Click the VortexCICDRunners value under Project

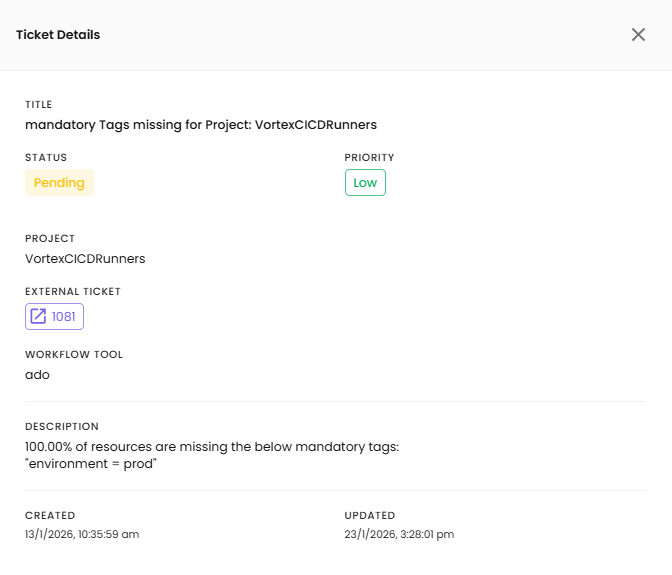(x=85, y=258)
